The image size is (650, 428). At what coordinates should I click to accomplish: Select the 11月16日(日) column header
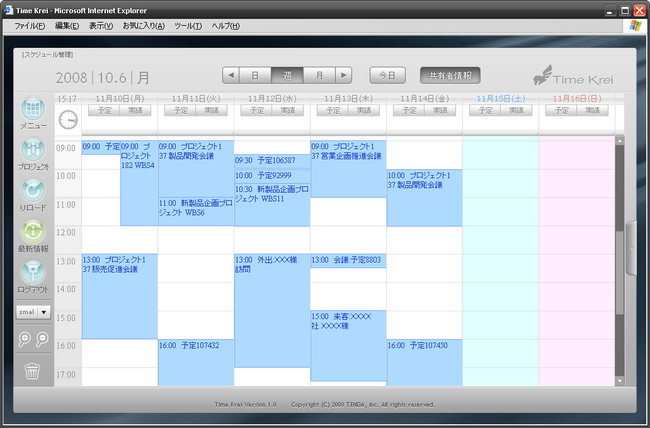(577, 99)
